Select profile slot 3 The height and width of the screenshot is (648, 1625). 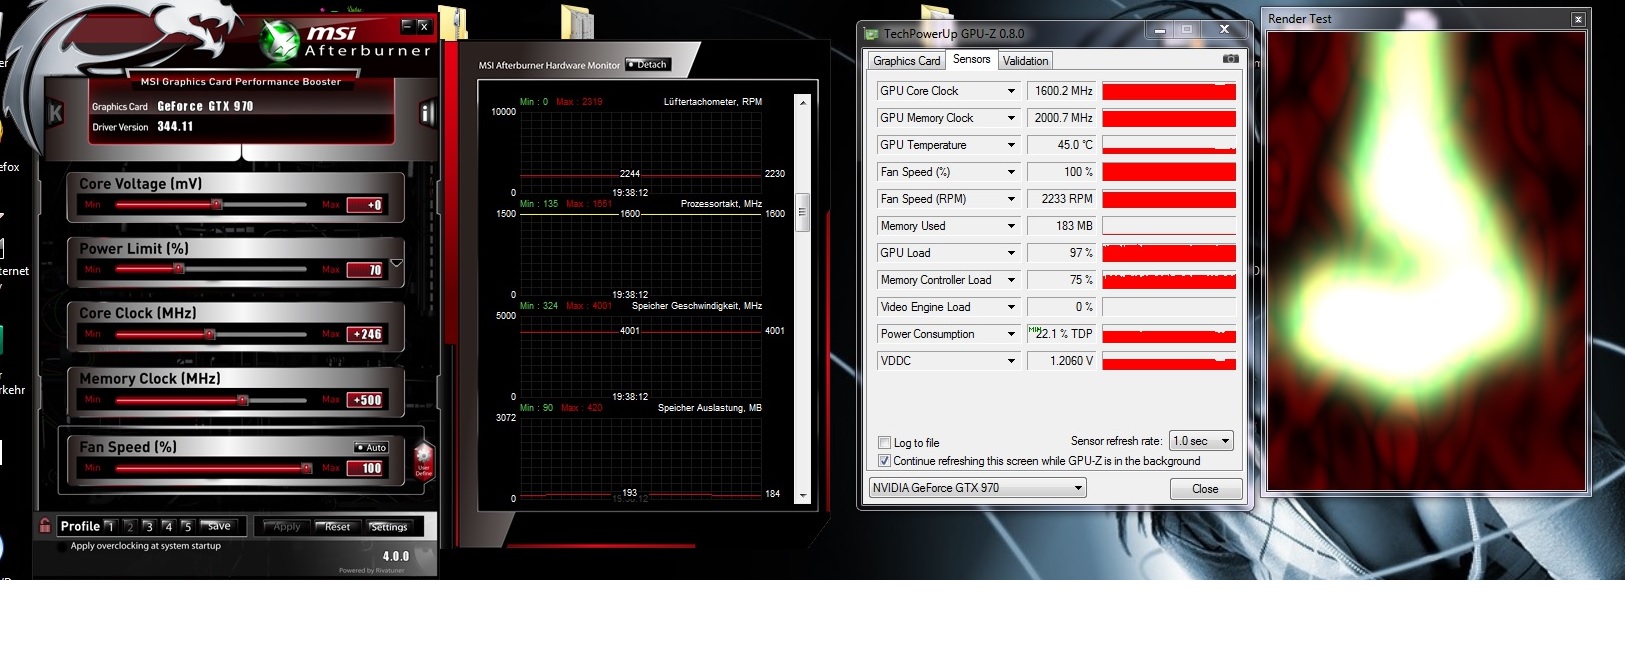[148, 526]
